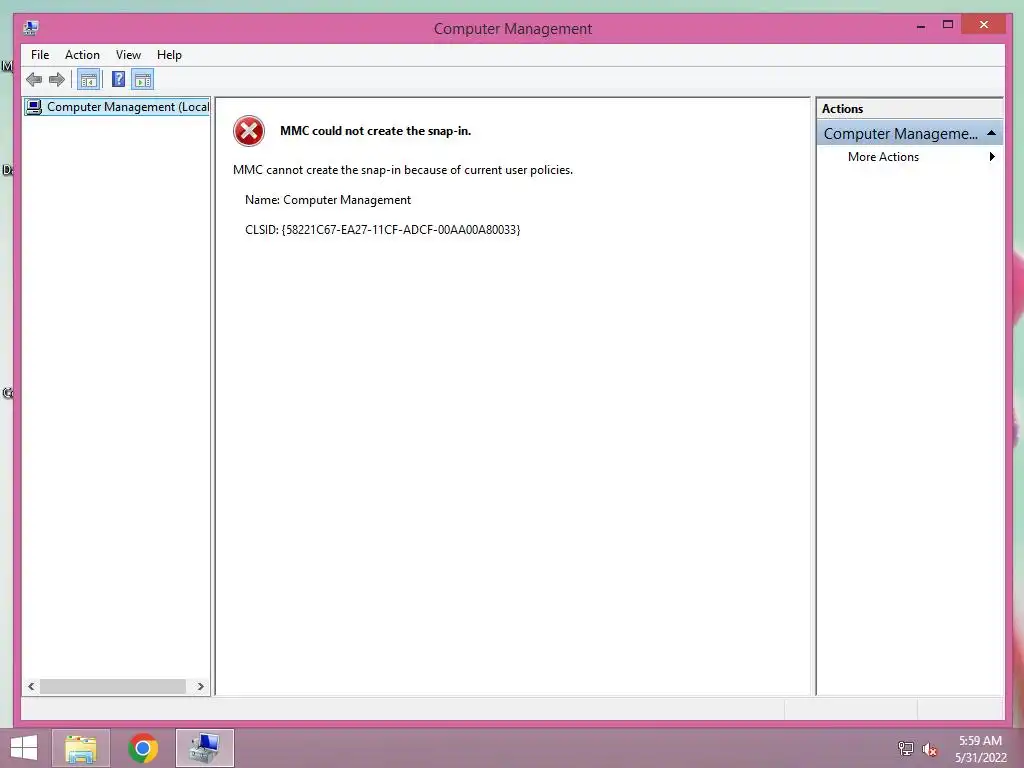This screenshot has height=768, width=1024.
Task: Launch Google Chrome from taskbar
Action: [x=143, y=748]
